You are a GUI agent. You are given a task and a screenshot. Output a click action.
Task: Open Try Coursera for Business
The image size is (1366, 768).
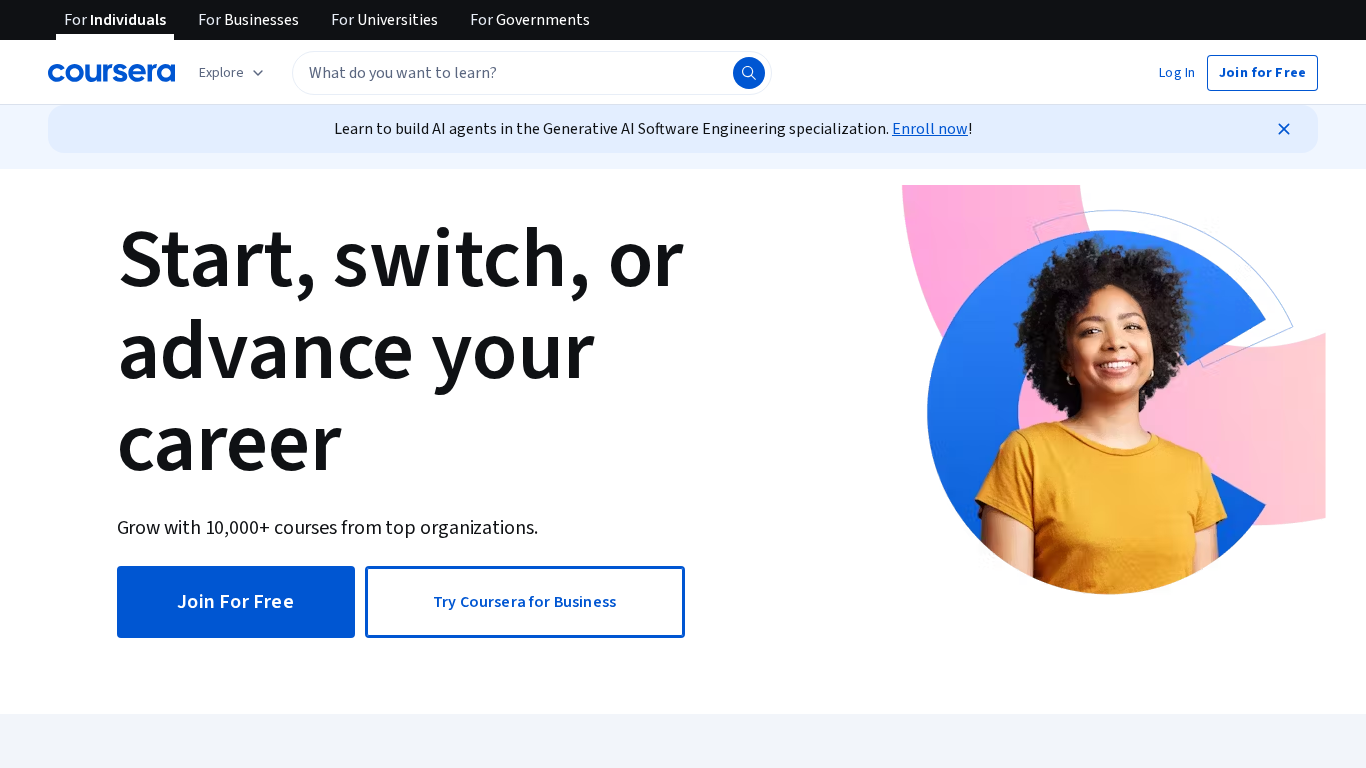(525, 602)
